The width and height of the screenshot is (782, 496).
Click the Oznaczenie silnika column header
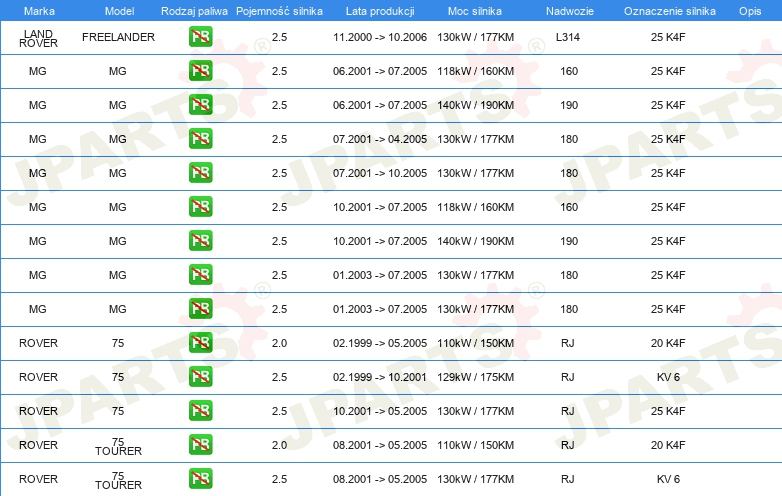pyautogui.click(x=670, y=11)
